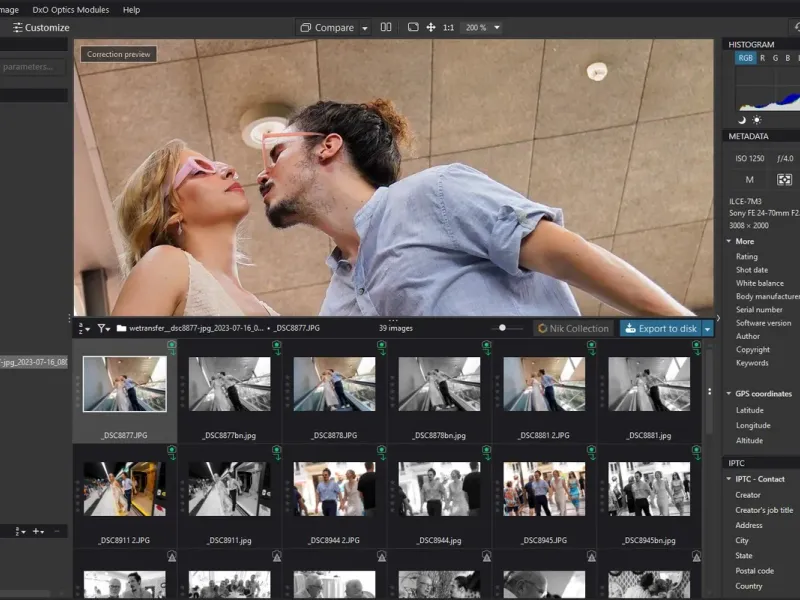Open the DxO Optics Modules menu
The width and height of the screenshot is (800, 600).
(x=72, y=9)
